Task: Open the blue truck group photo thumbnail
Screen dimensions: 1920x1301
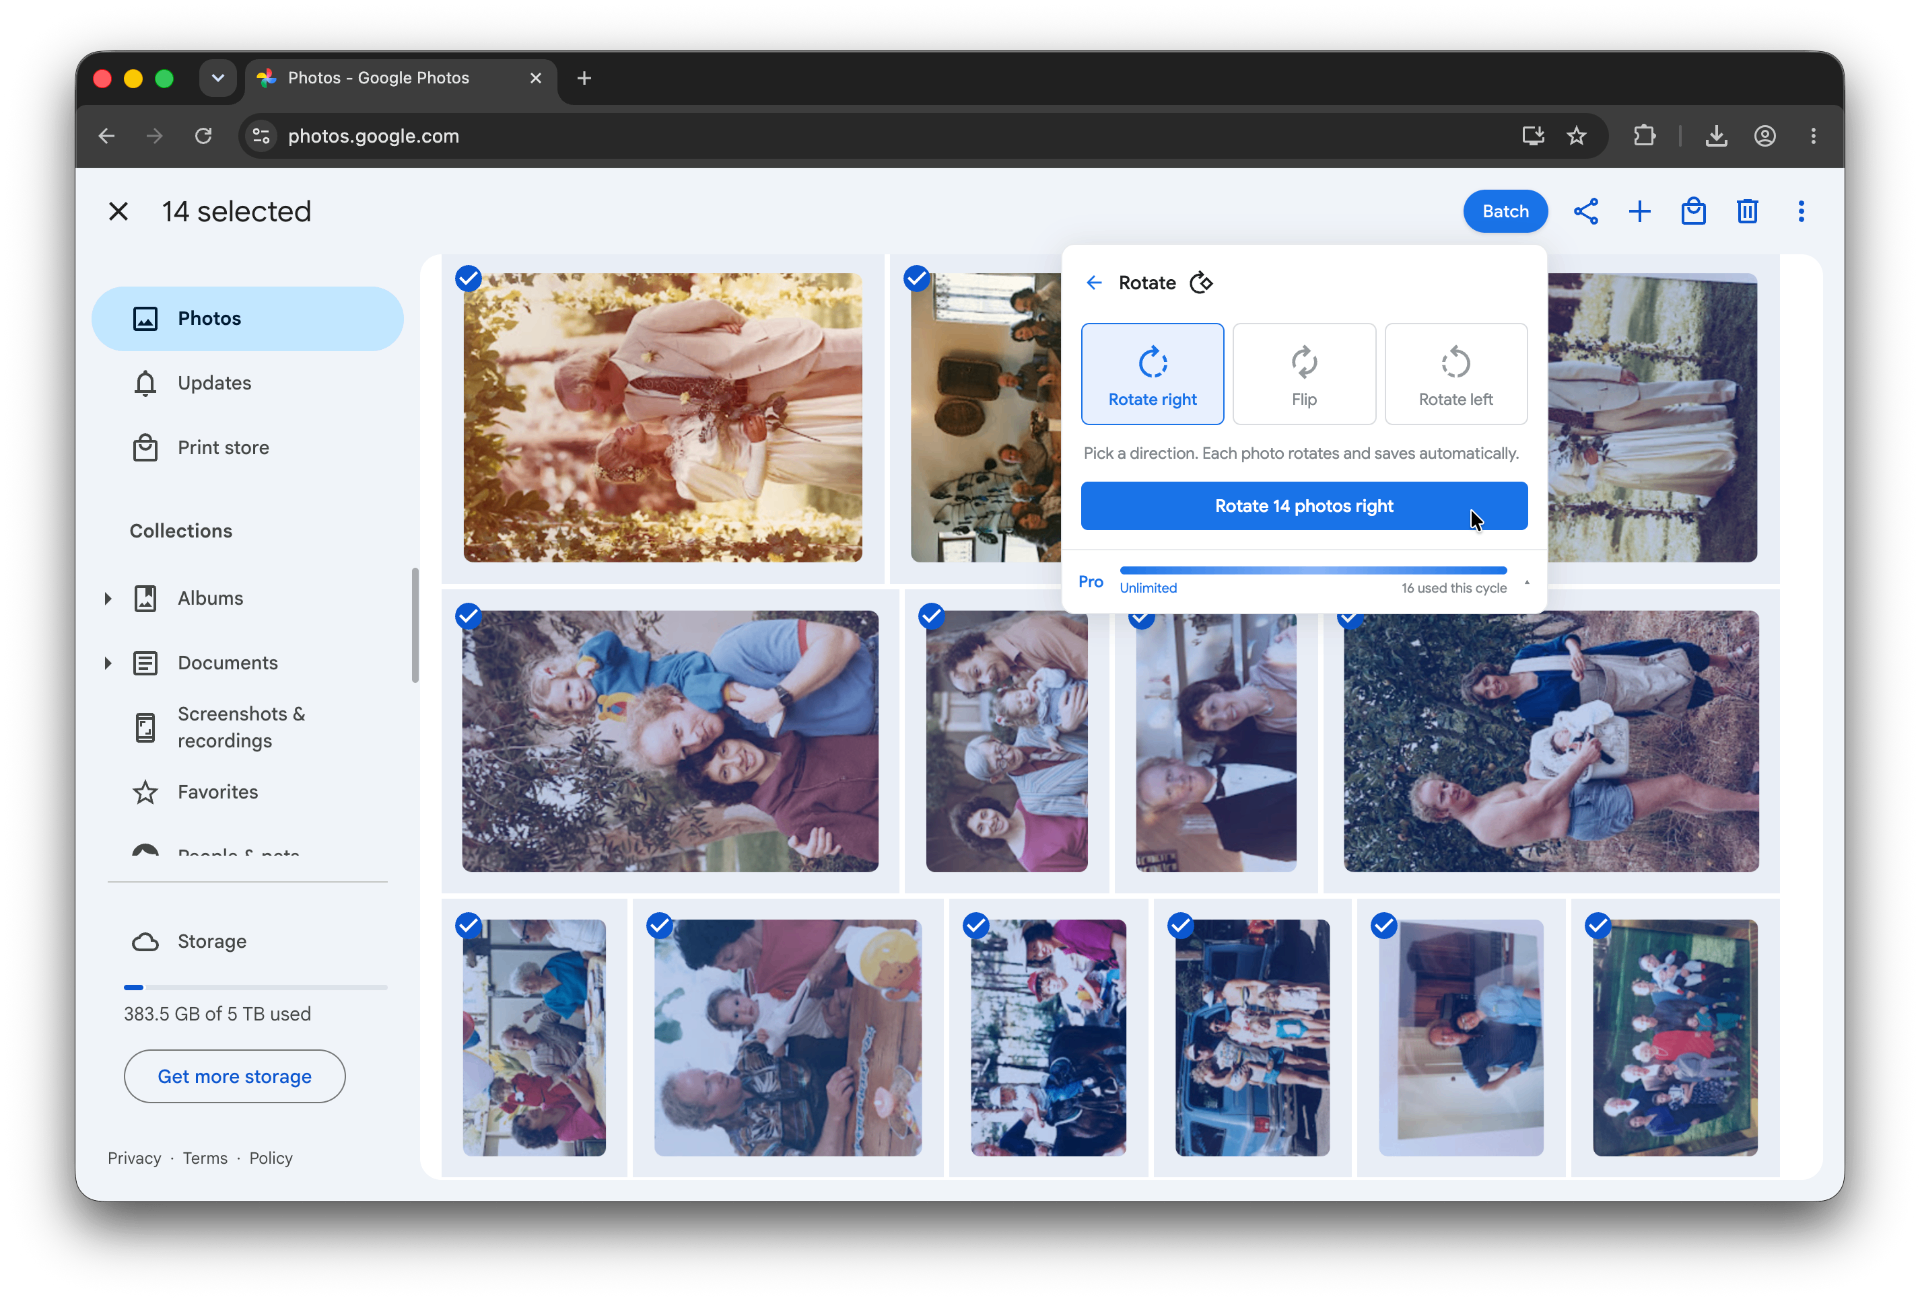Action: tap(1252, 1038)
